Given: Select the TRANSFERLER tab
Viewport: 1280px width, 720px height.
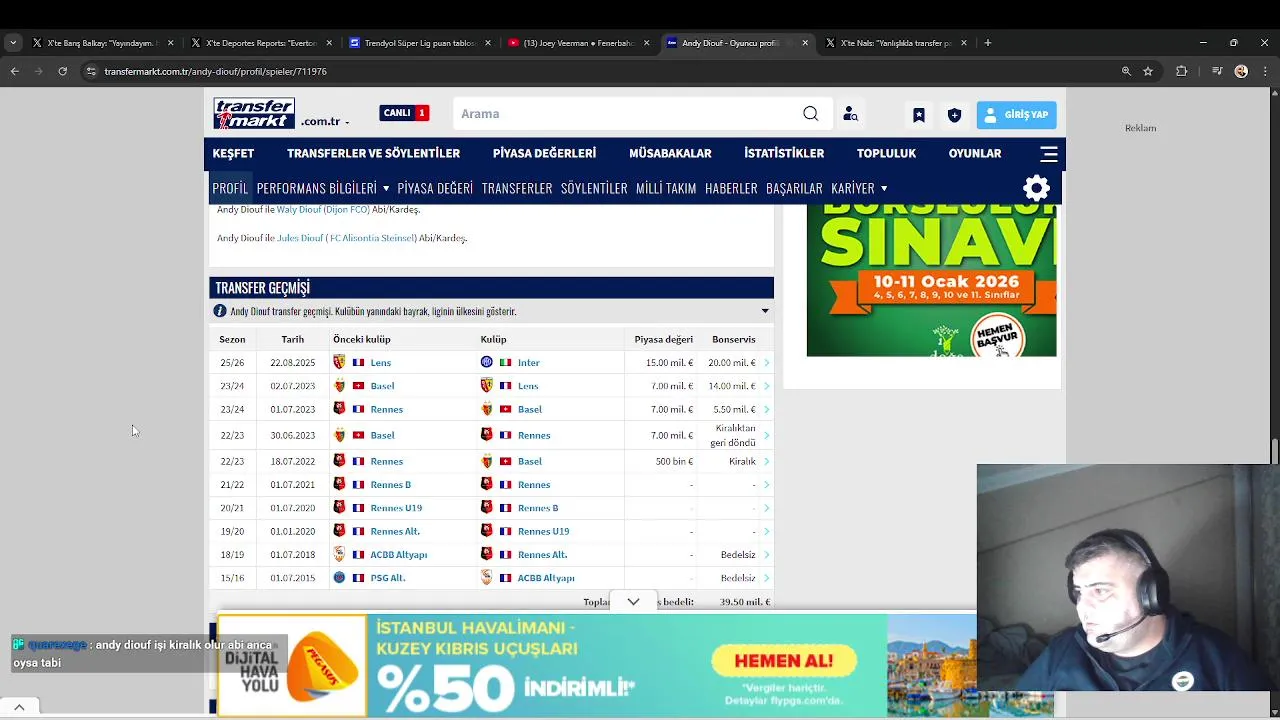Looking at the screenshot, I should coord(517,188).
